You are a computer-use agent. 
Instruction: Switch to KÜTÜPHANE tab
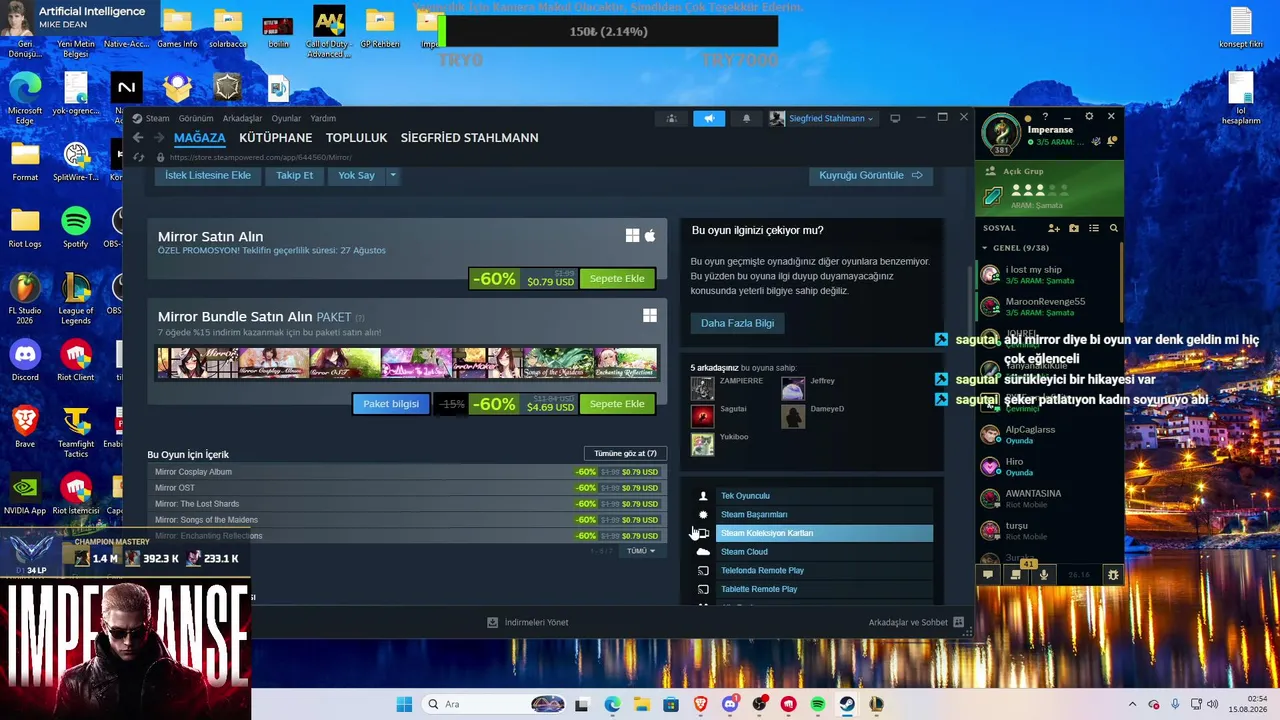click(x=276, y=138)
